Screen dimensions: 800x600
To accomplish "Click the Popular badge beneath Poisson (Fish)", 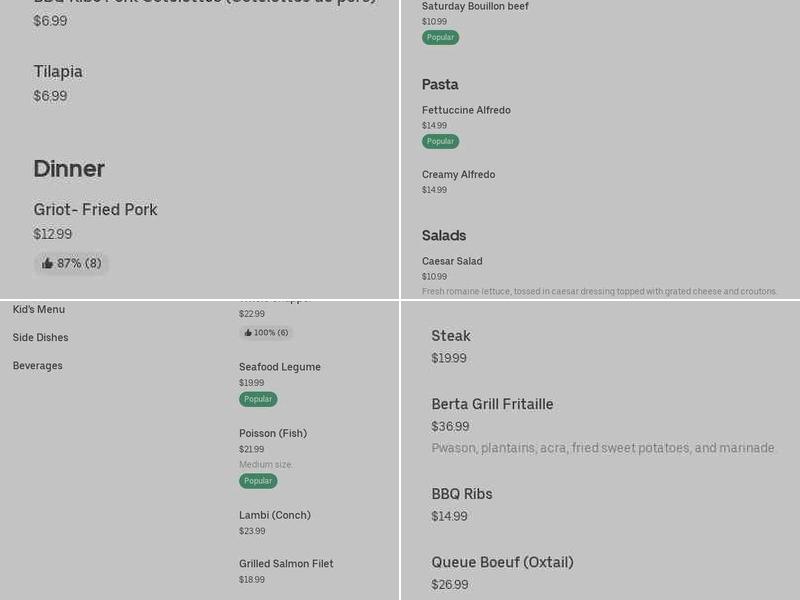I will pos(258,480).
